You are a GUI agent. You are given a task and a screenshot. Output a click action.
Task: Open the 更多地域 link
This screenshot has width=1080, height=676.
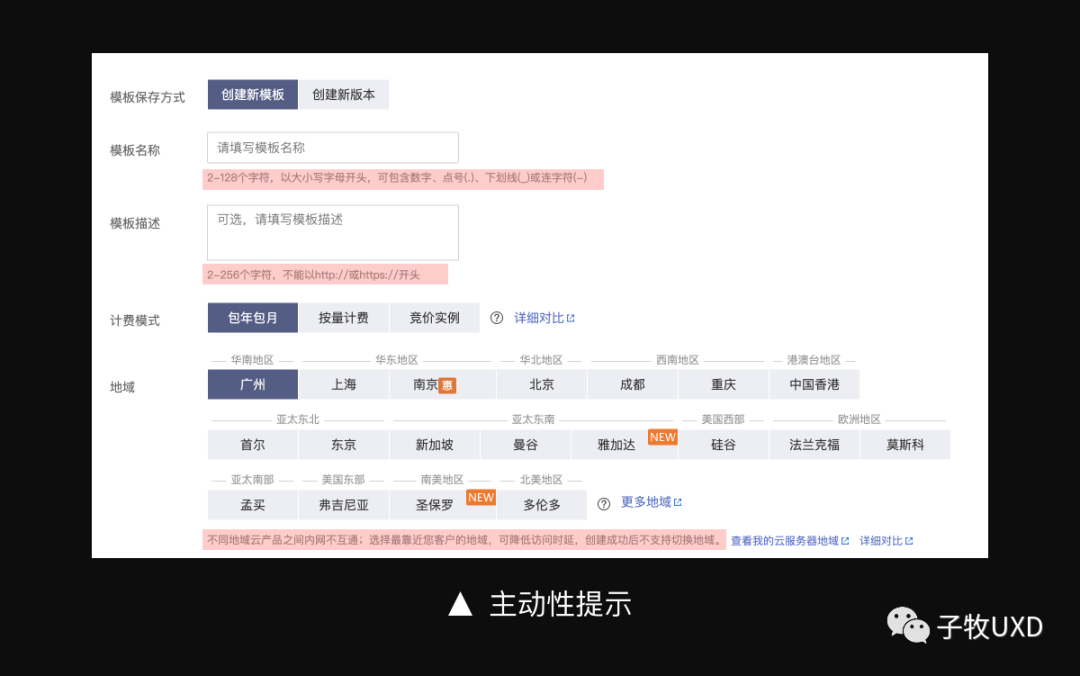coord(651,502)
